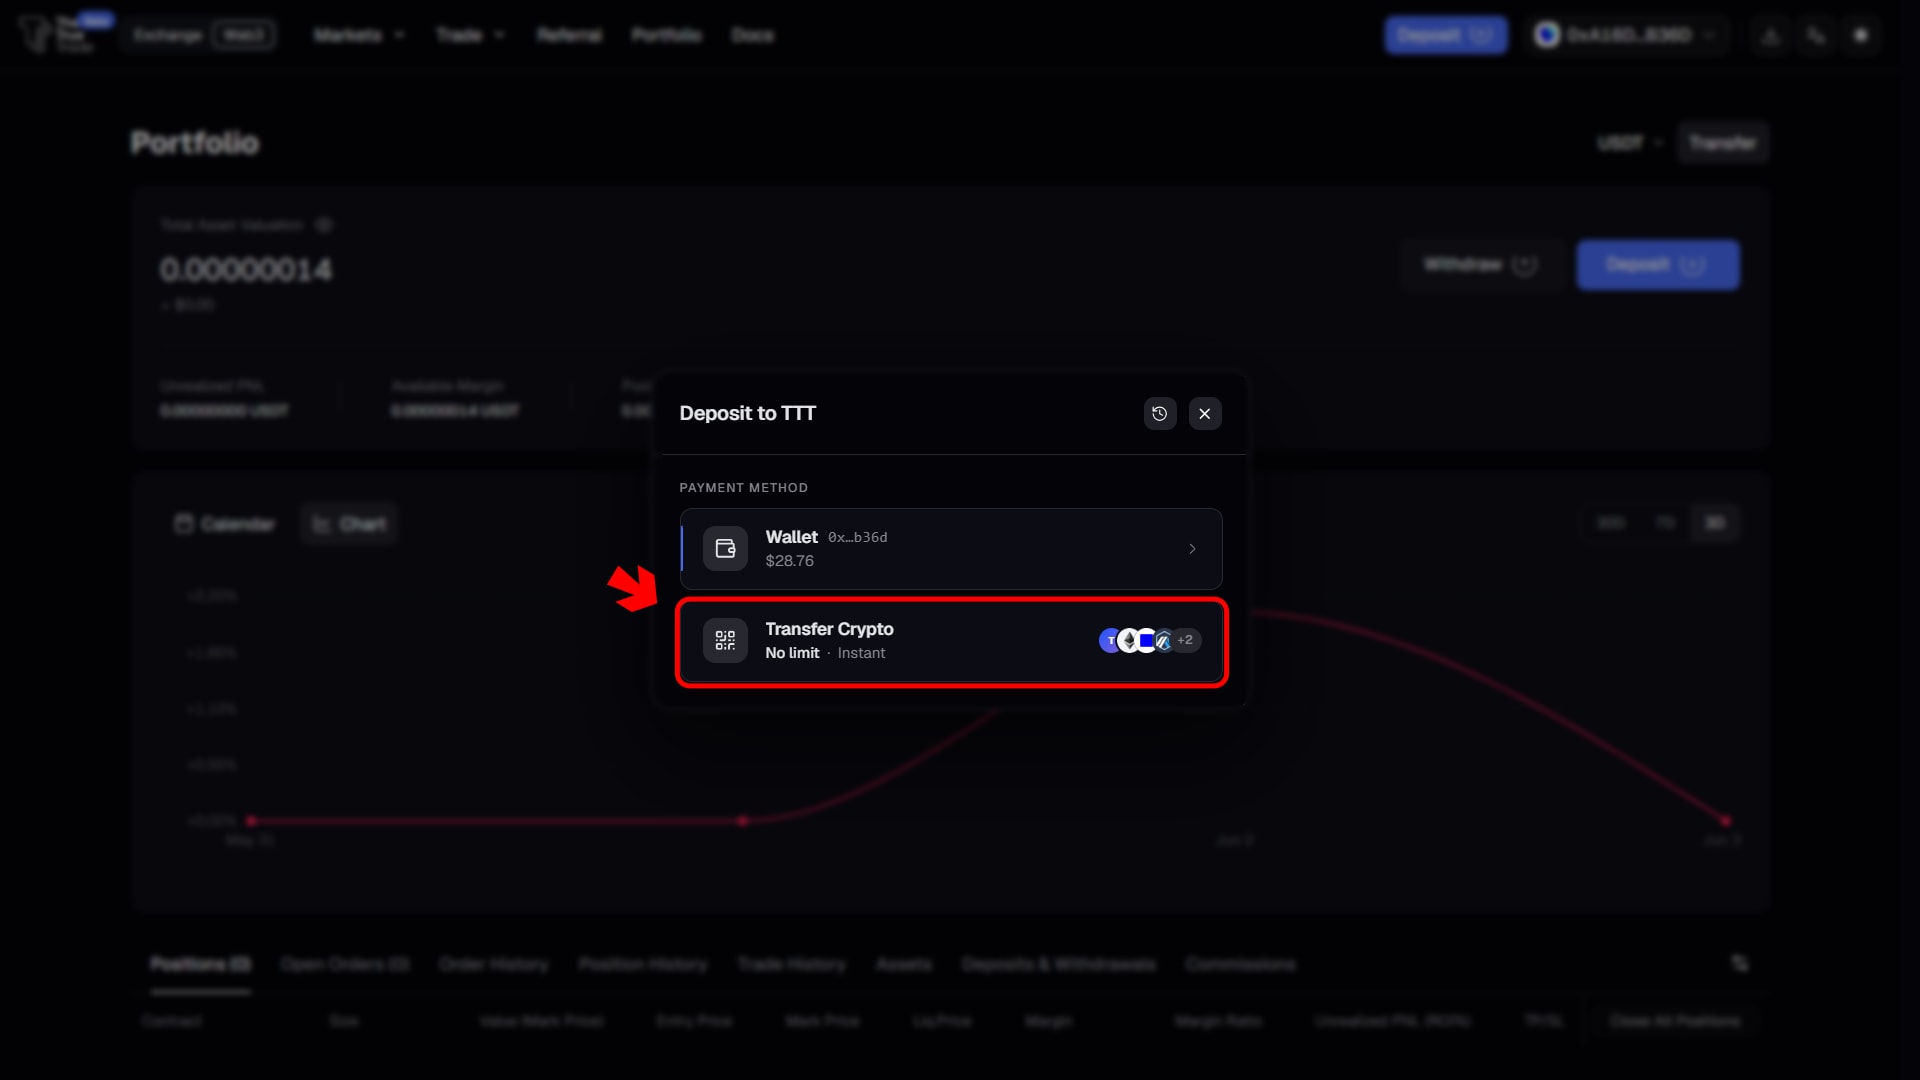
Task: Toggle asset valuation visibility eye icon
Action: [324, 225]
